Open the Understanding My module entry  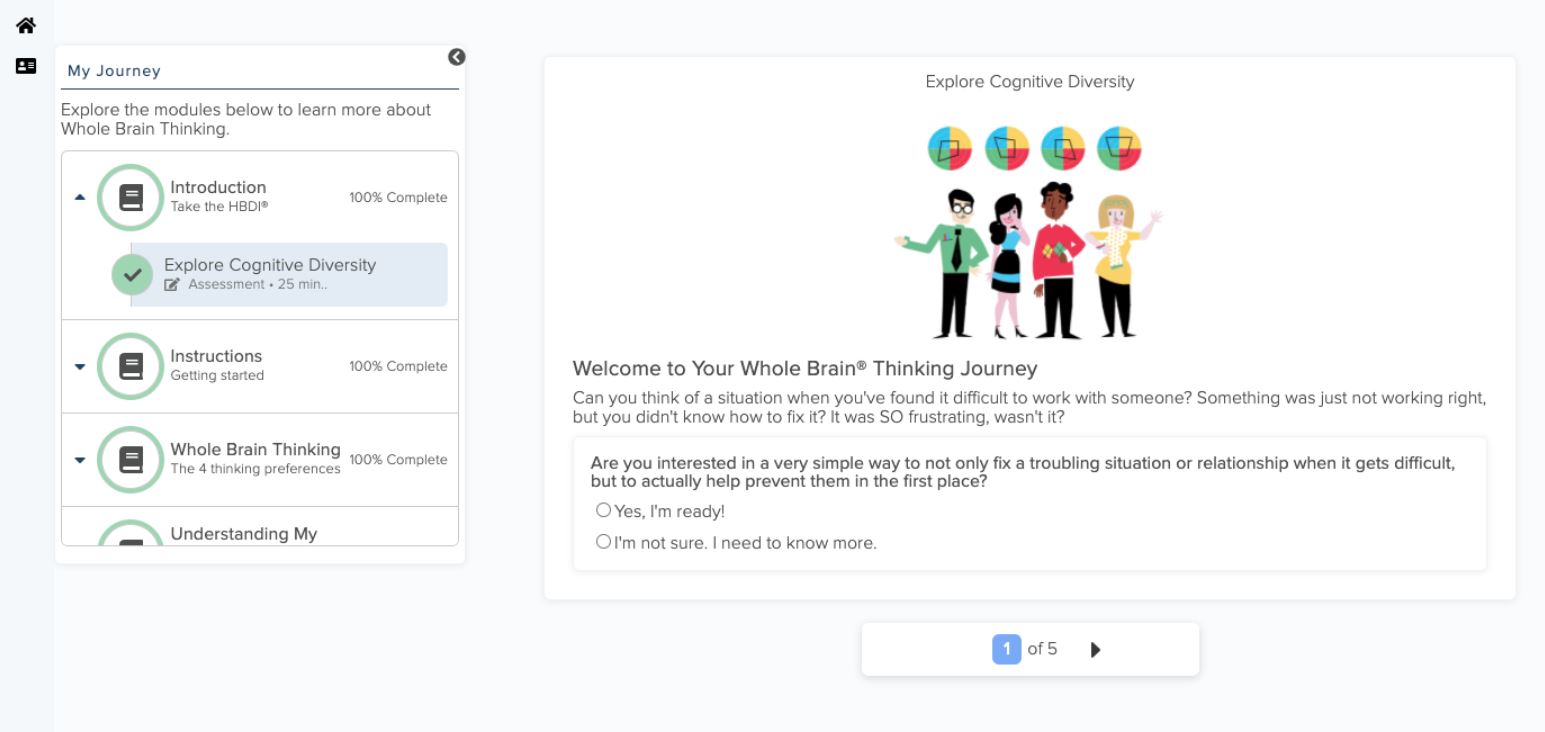(x=243, y=534)
